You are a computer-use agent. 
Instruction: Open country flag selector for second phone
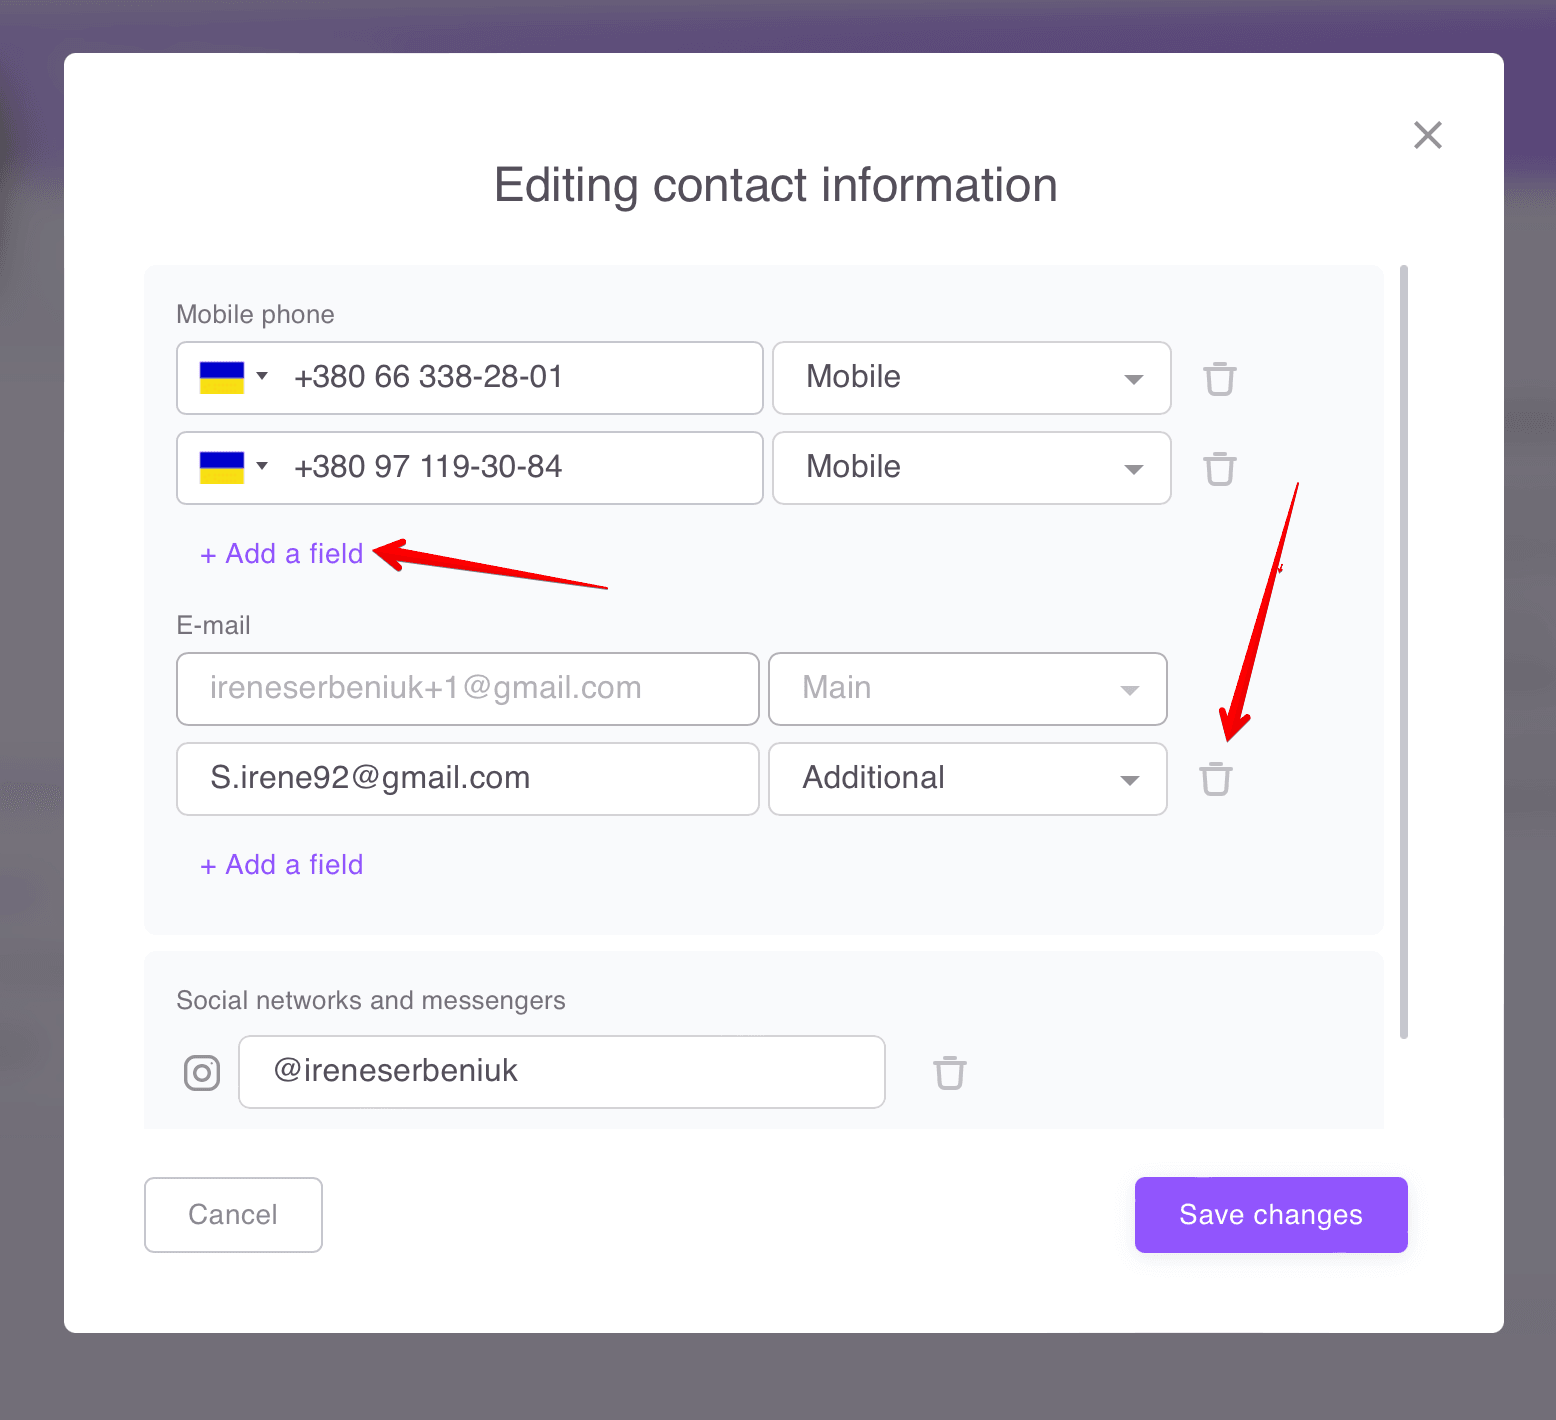(x=234, y=468)
